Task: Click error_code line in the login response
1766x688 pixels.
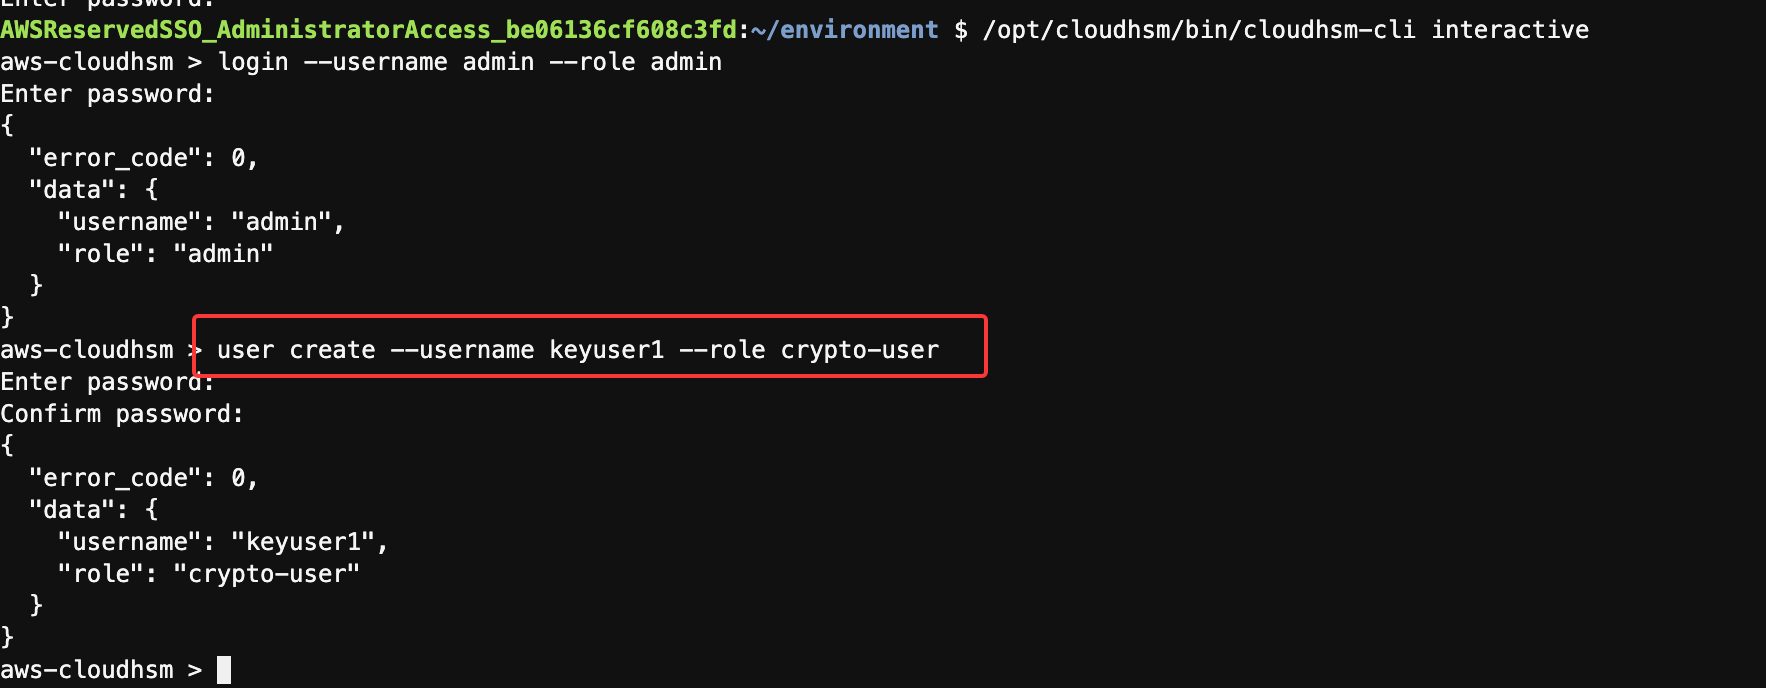Action: coord(143,158)
